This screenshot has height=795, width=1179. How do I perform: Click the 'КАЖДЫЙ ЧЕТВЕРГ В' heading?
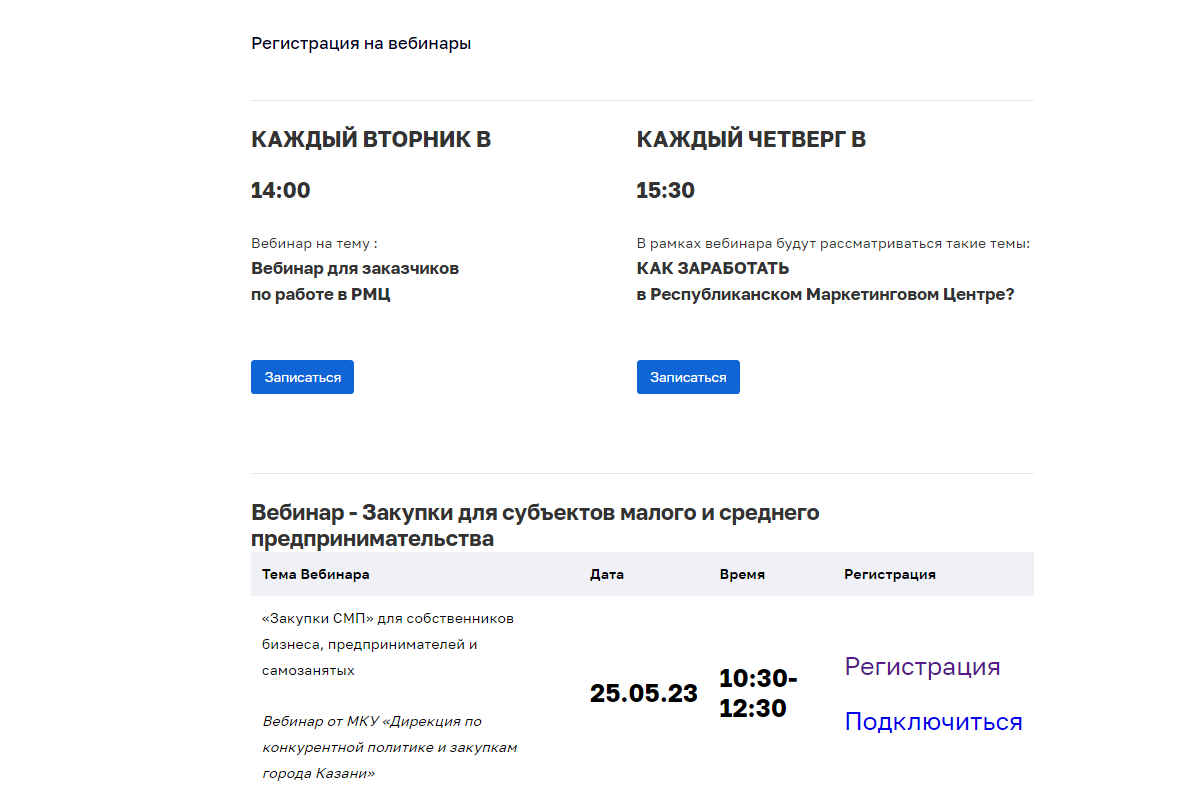point(751,140)
